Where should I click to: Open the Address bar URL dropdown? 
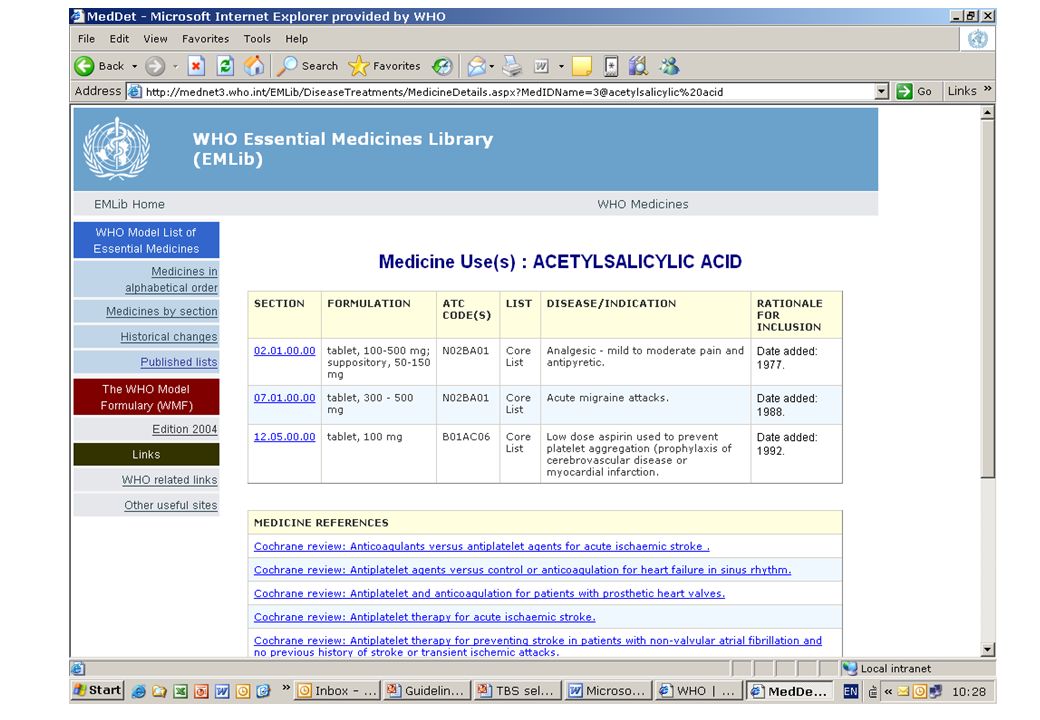(881, 91)
